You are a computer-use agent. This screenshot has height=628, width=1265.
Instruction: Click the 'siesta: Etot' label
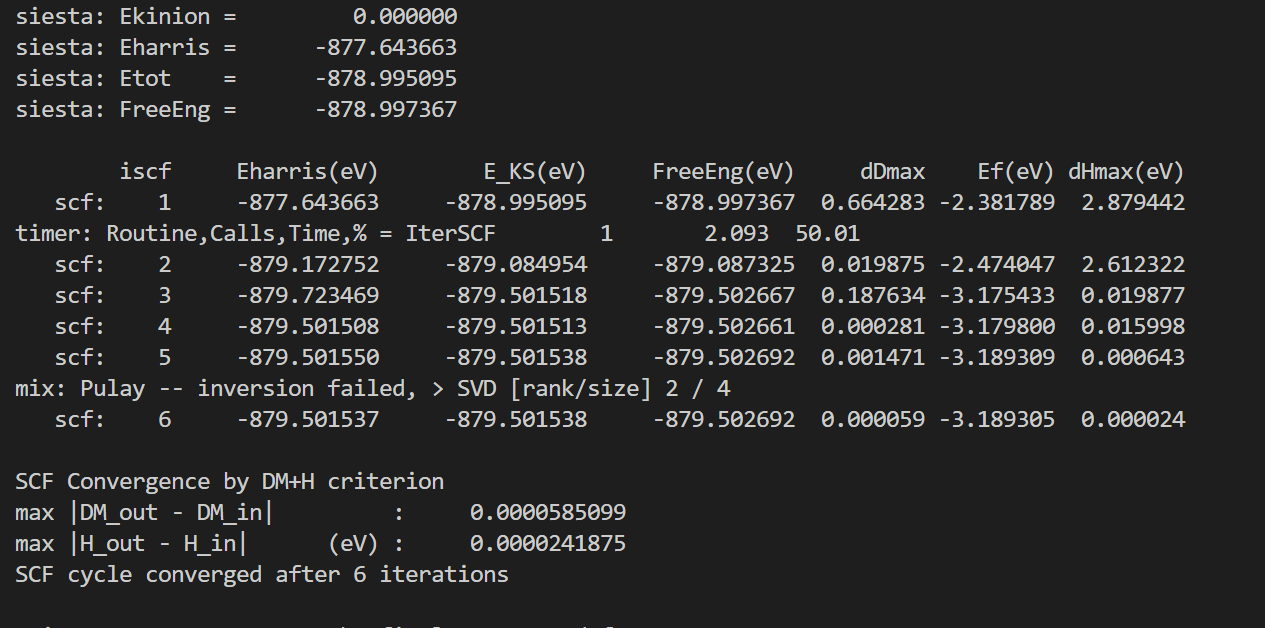click(x=93, y=78)
